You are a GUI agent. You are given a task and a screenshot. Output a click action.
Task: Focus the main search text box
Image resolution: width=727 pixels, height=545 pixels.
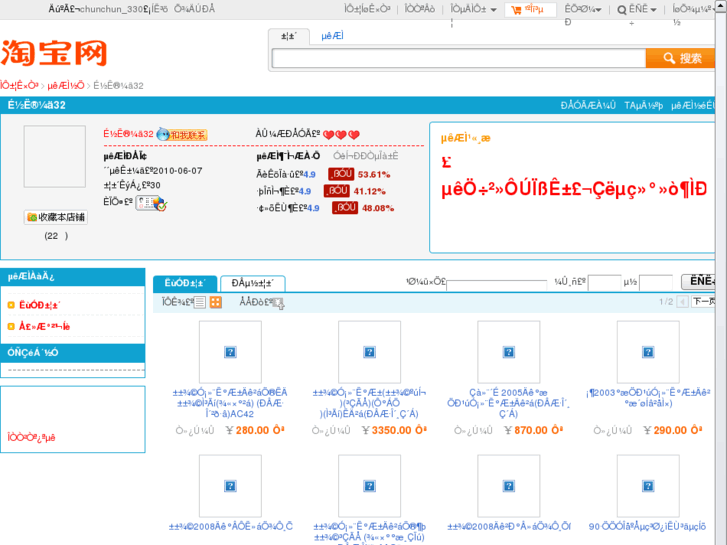tap(459, 58)
